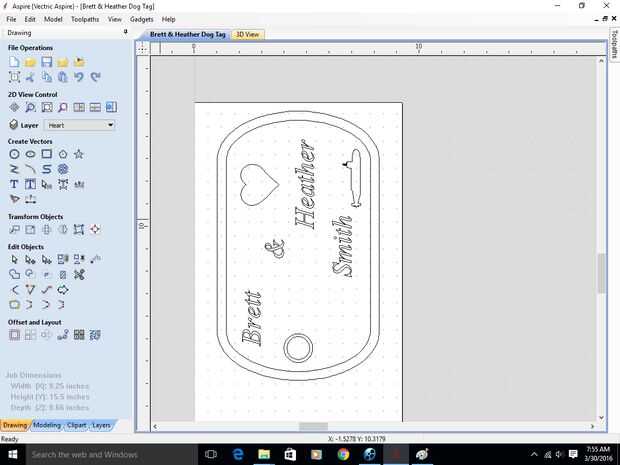Select the Draw Star tool
This screenshot has width=620, height=465.
point(79,154)
